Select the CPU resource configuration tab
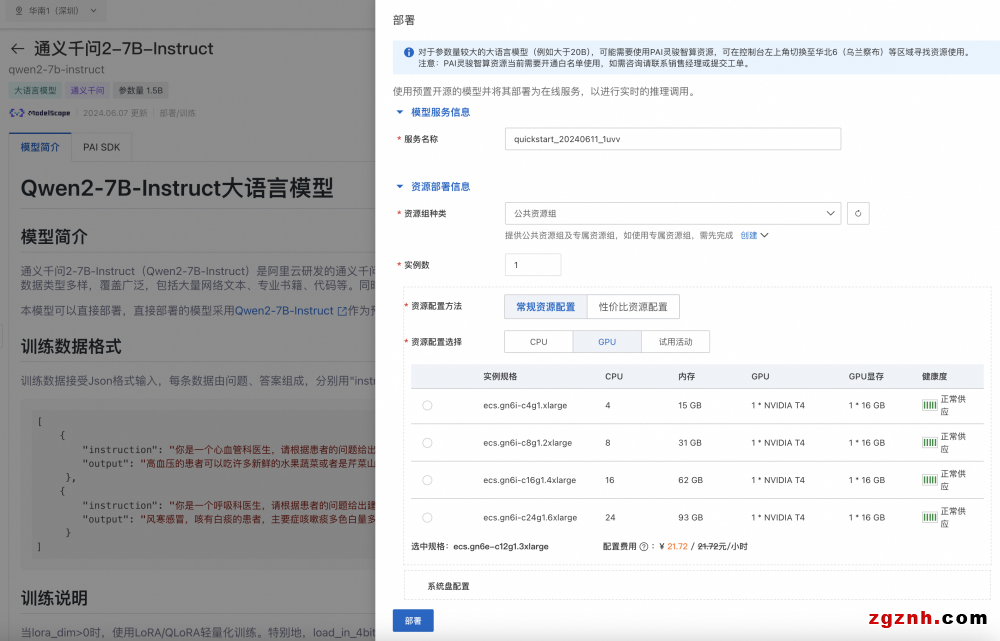Image resolution: width=1000 pixels, height=641 pixels. click(538, 342)
